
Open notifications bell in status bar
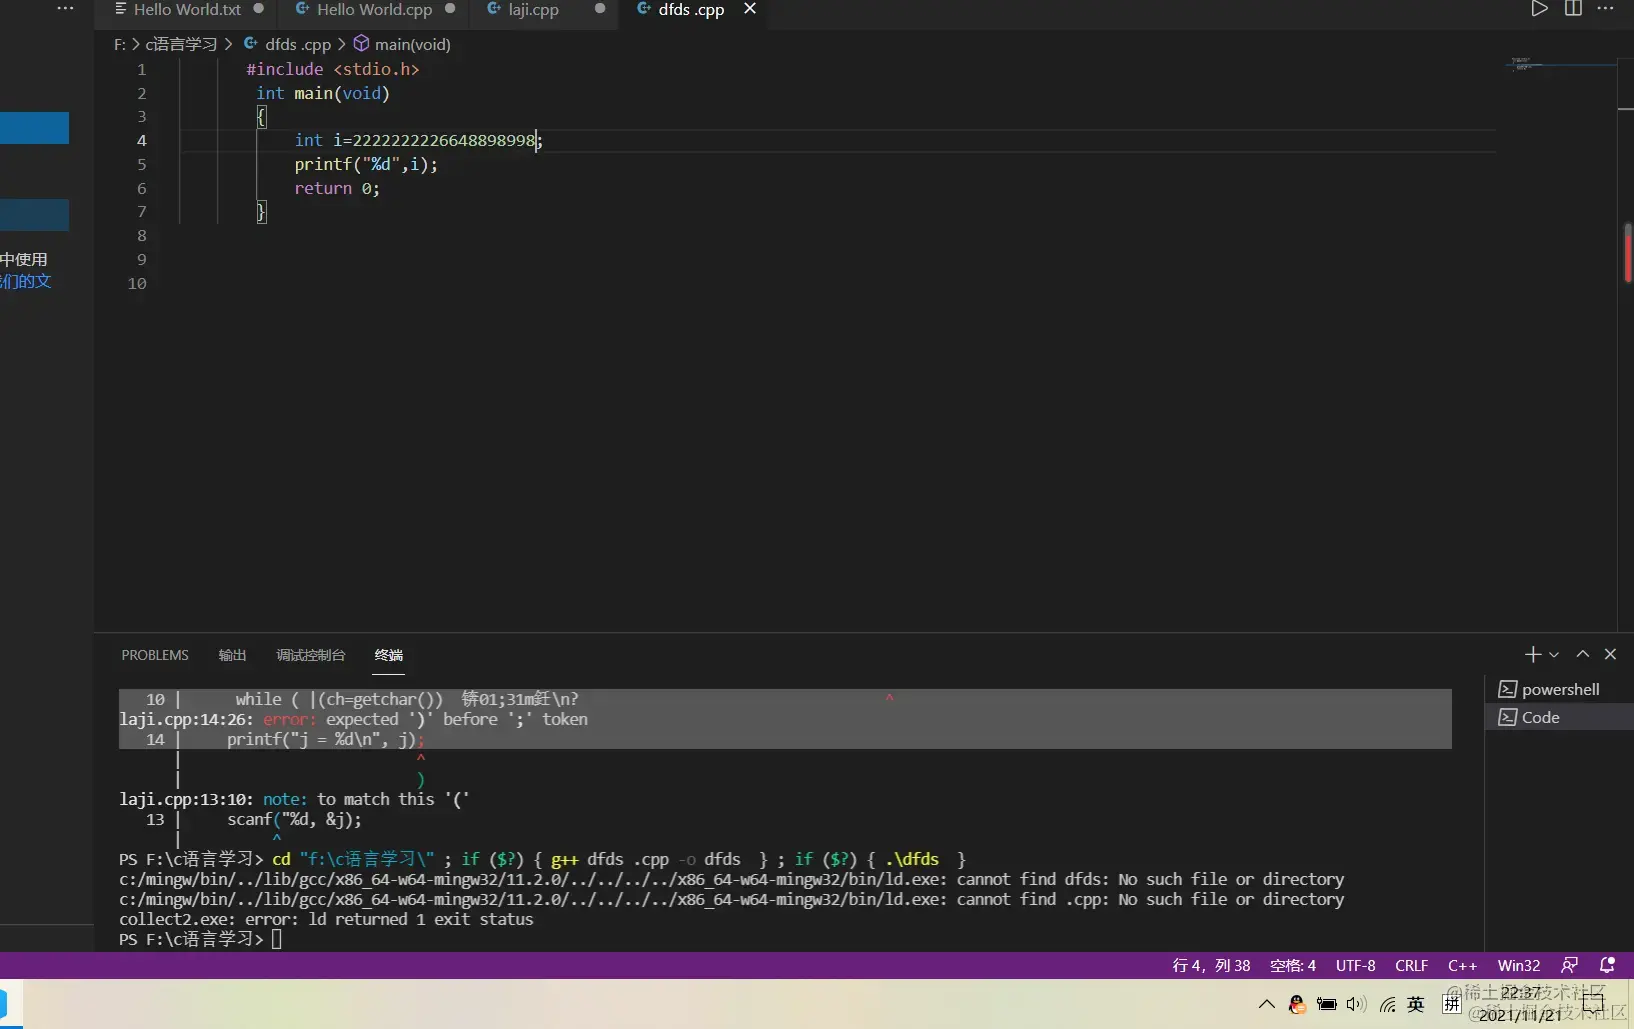click(x=1607, y=965)
